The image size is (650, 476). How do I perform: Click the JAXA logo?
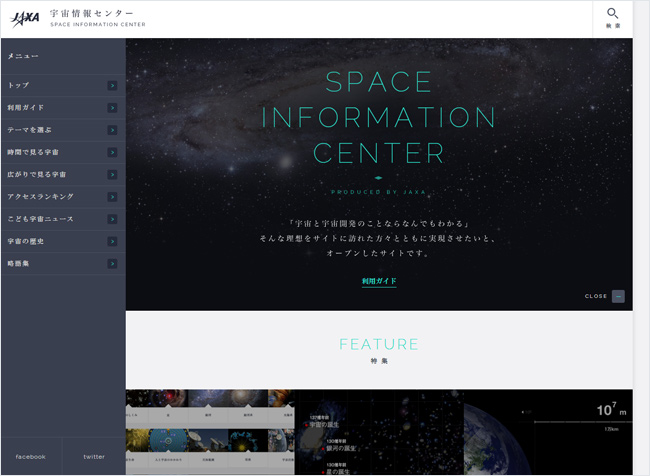click(25, 19)
